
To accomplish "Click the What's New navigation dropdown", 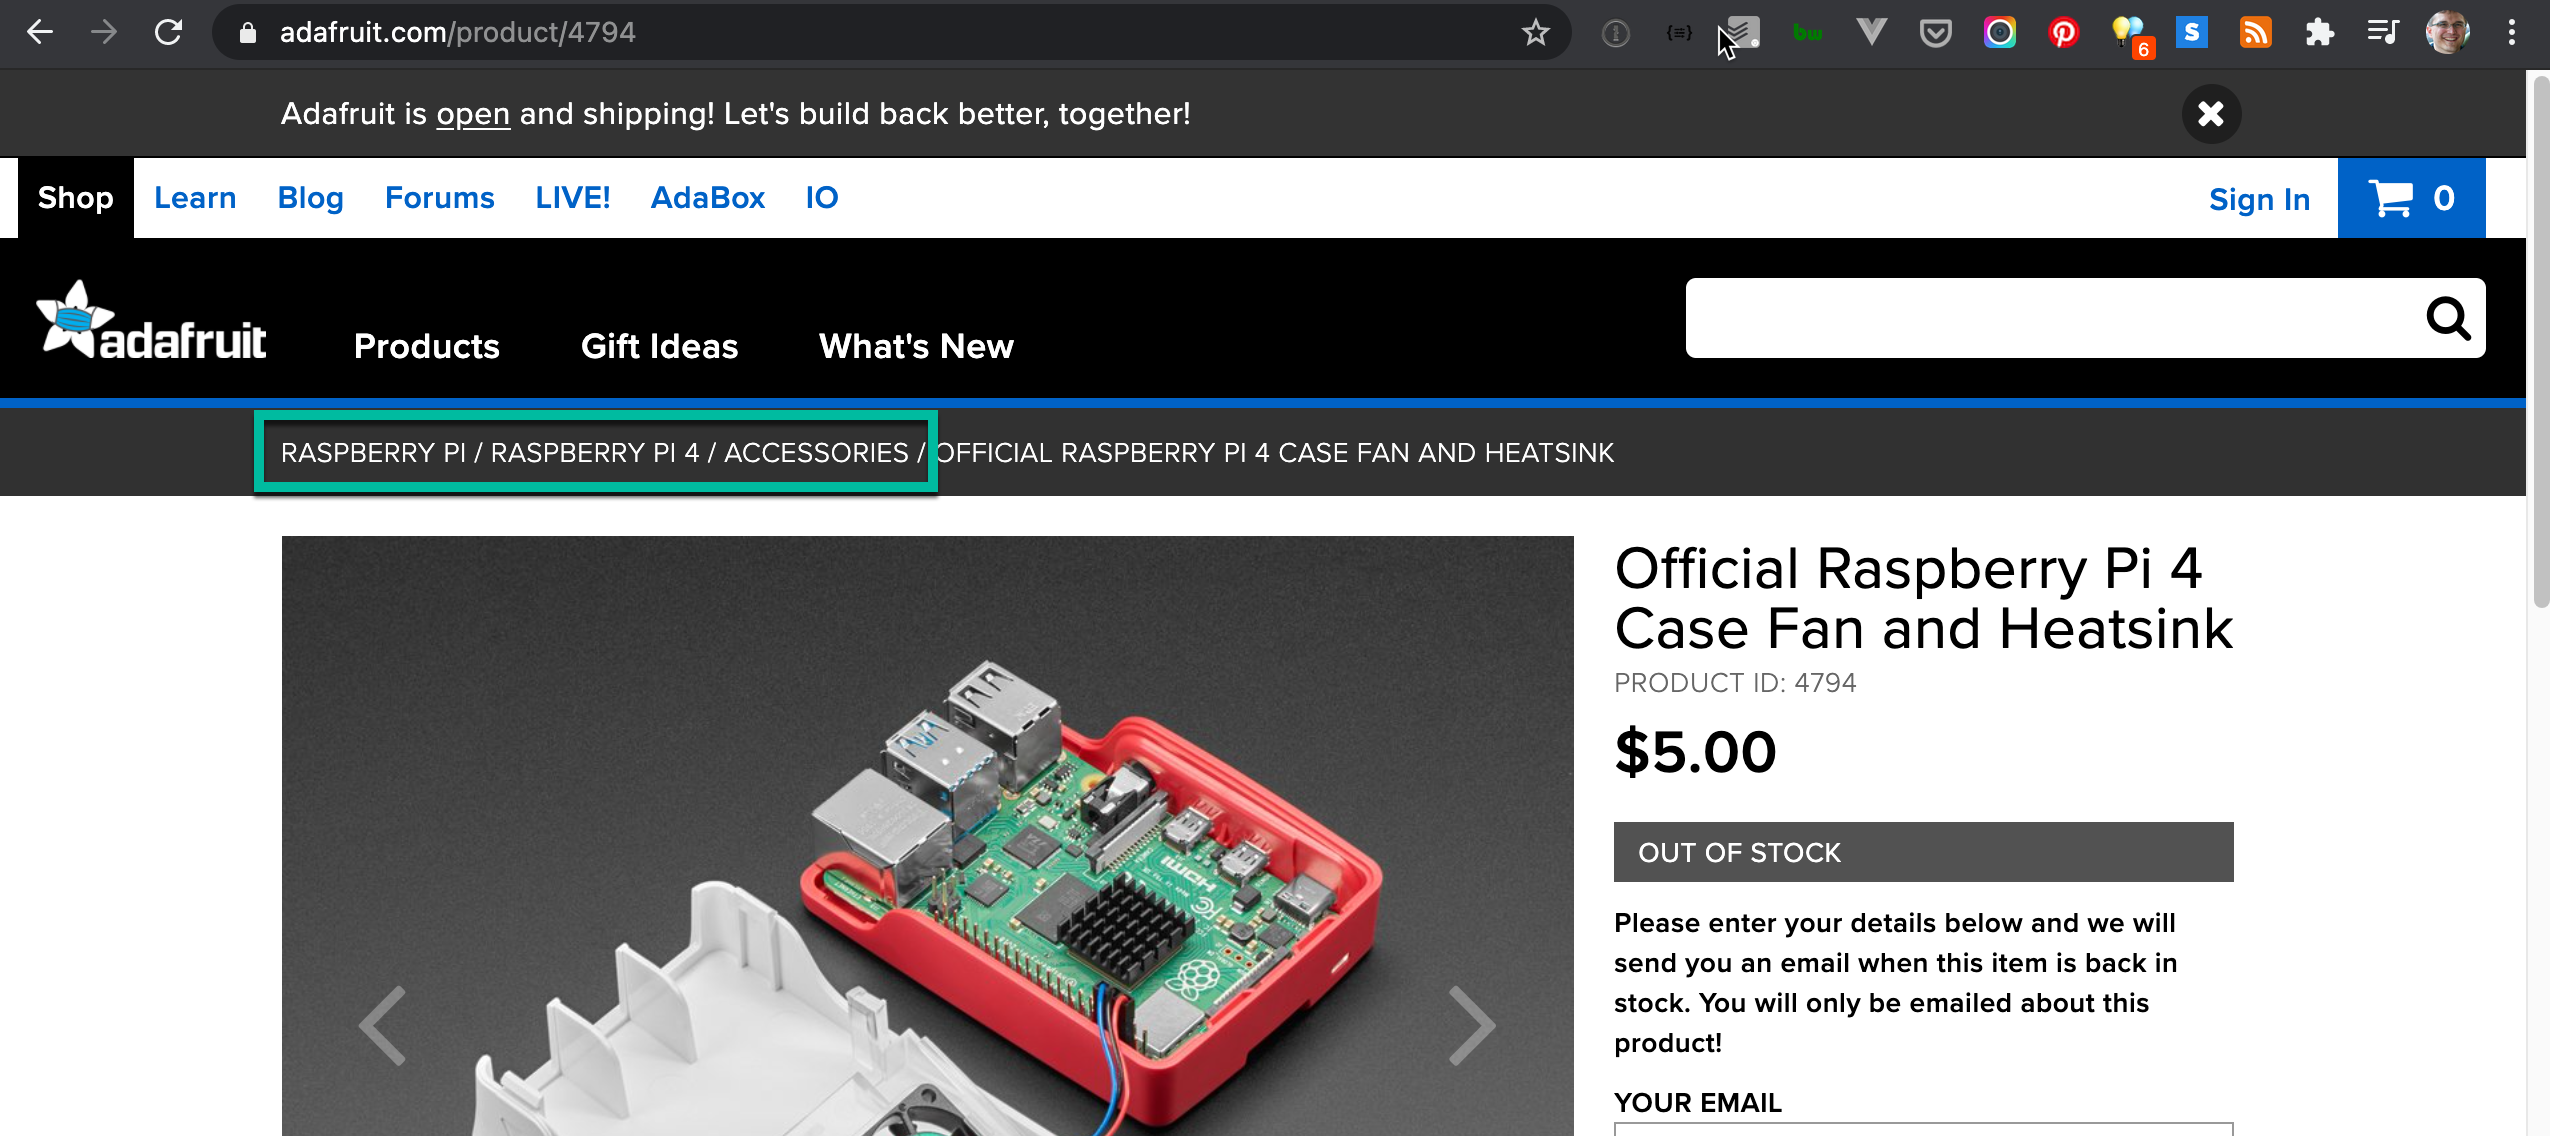I will (x=916, y=345).
